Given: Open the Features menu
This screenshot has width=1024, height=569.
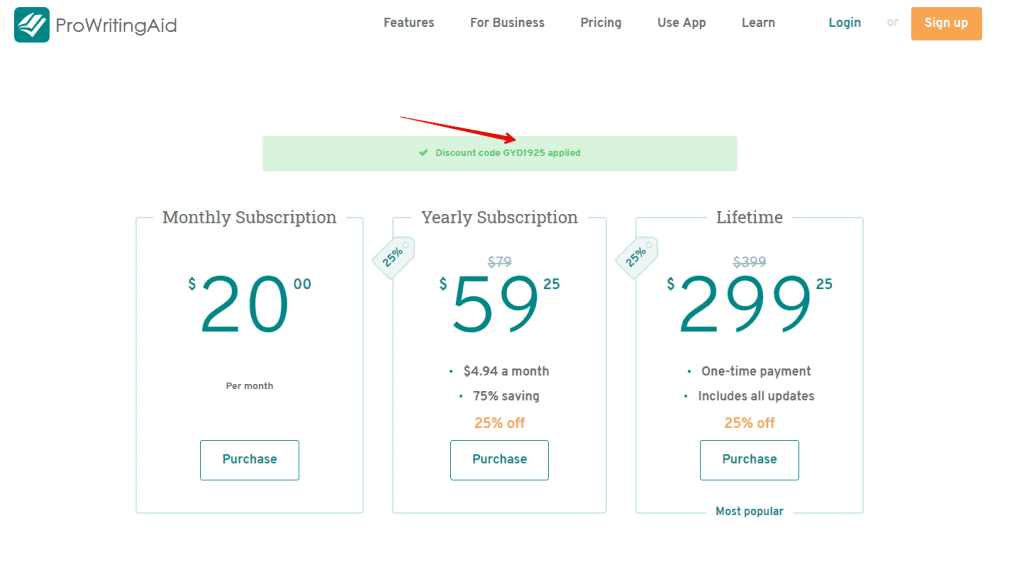Looking at the screenshot, I should [x=409, y=23].
